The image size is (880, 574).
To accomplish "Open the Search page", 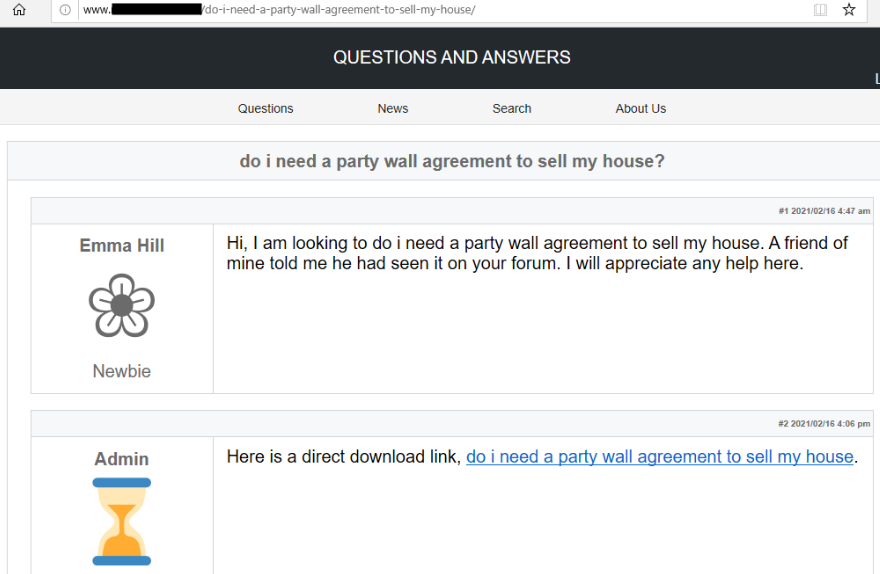I will (512, 108).
